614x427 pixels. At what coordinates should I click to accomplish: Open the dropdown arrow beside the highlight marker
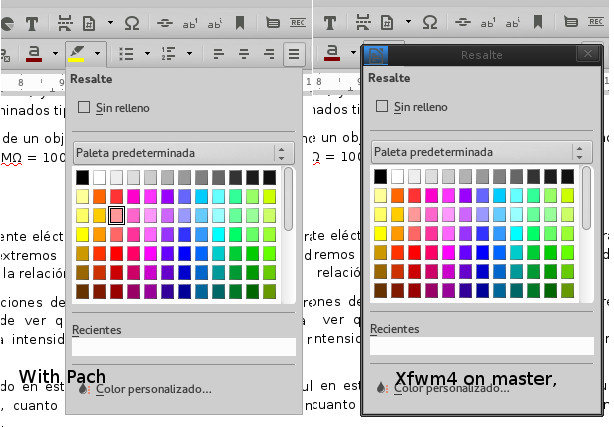point(97,54)
